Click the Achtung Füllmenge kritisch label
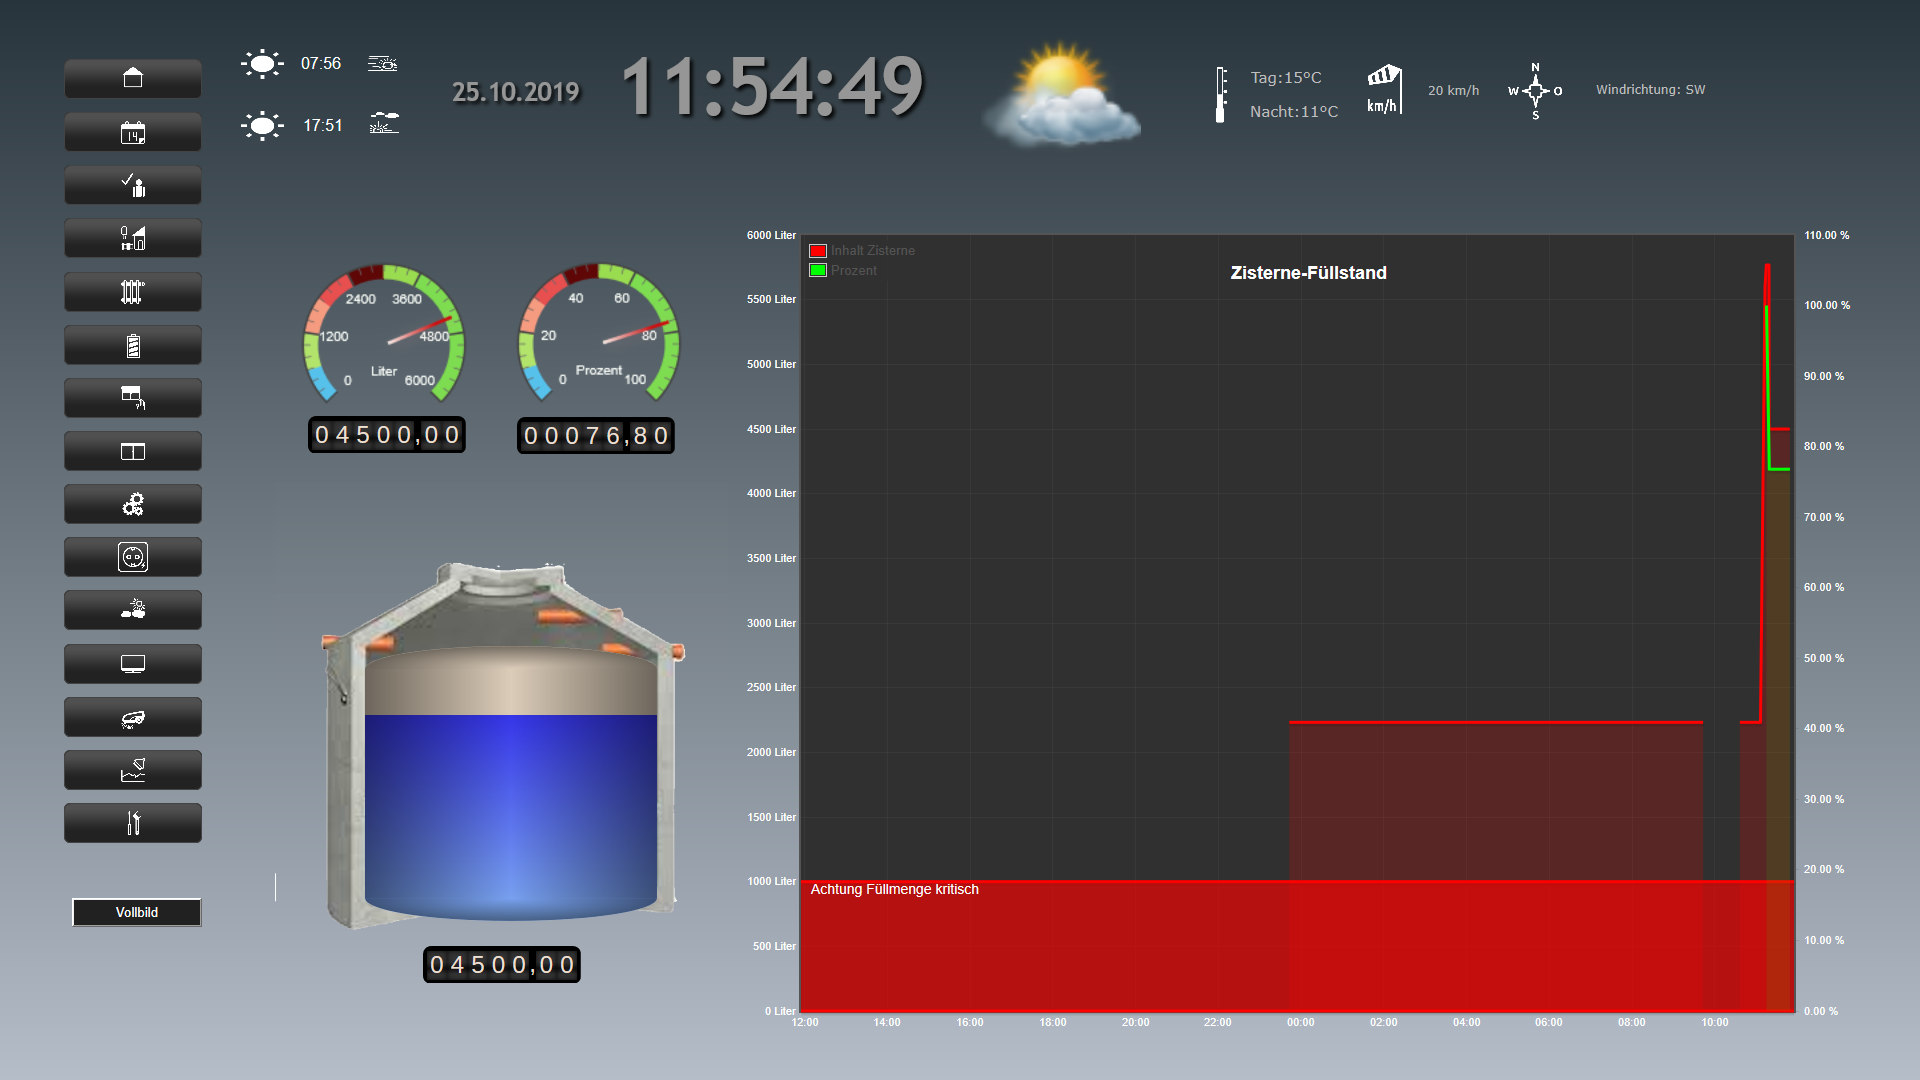This screenshot has height=1080, width=1920. pos(894,889)
